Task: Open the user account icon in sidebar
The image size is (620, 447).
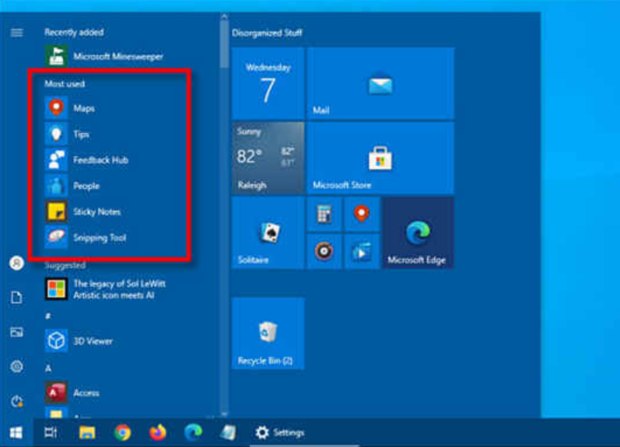Action: pos(17,263)
